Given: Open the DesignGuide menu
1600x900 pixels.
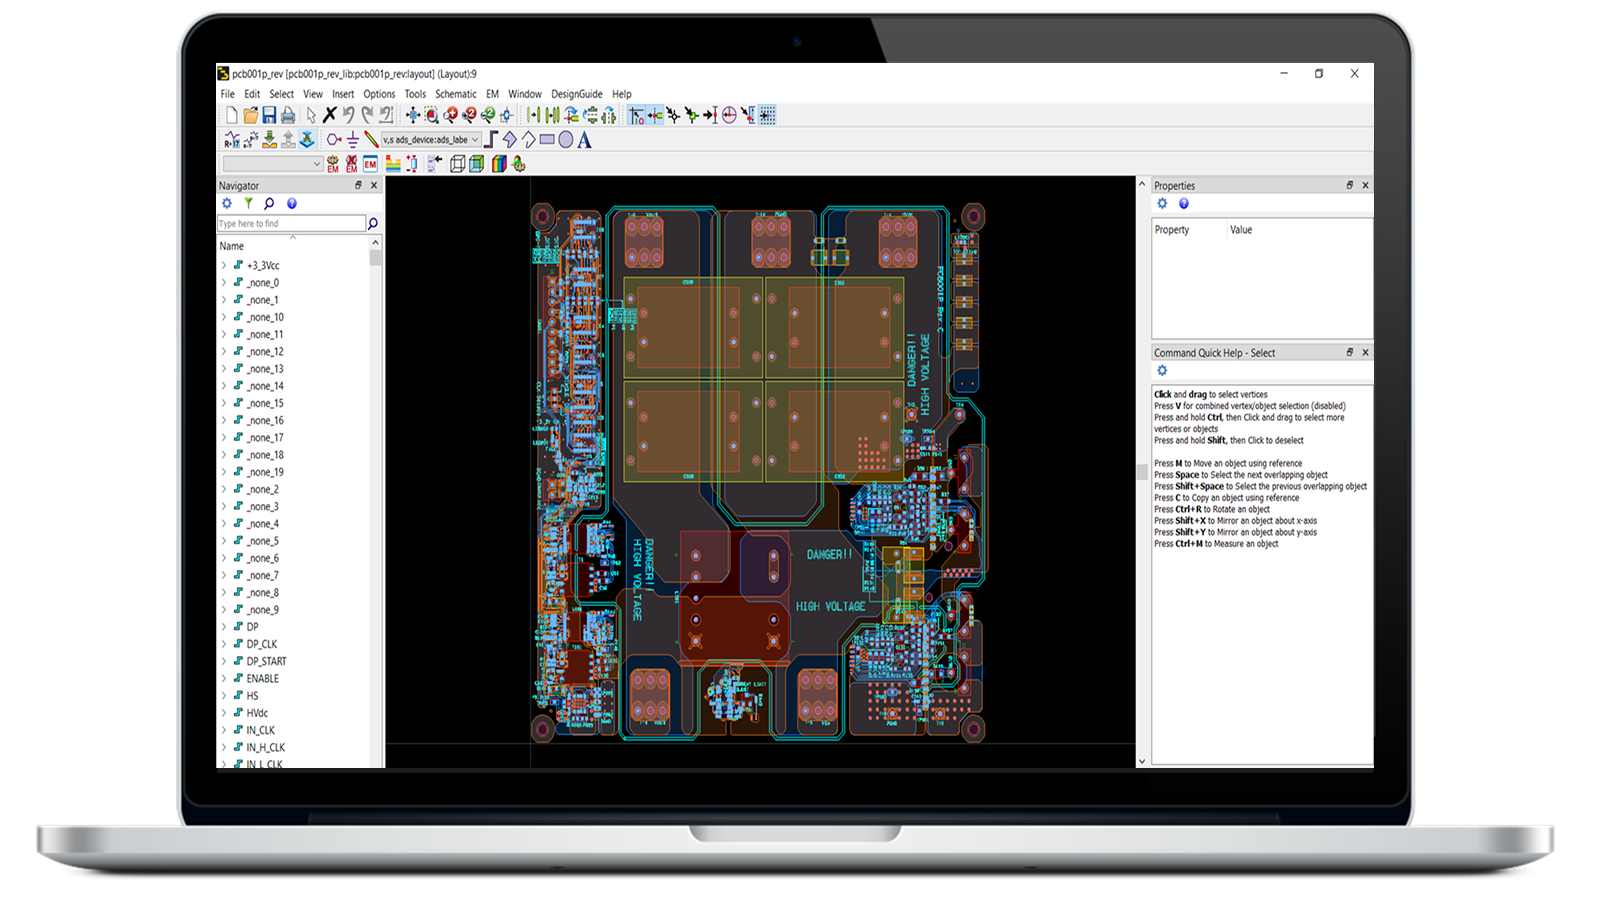Looking at the screenshot, I should [577, 94].
